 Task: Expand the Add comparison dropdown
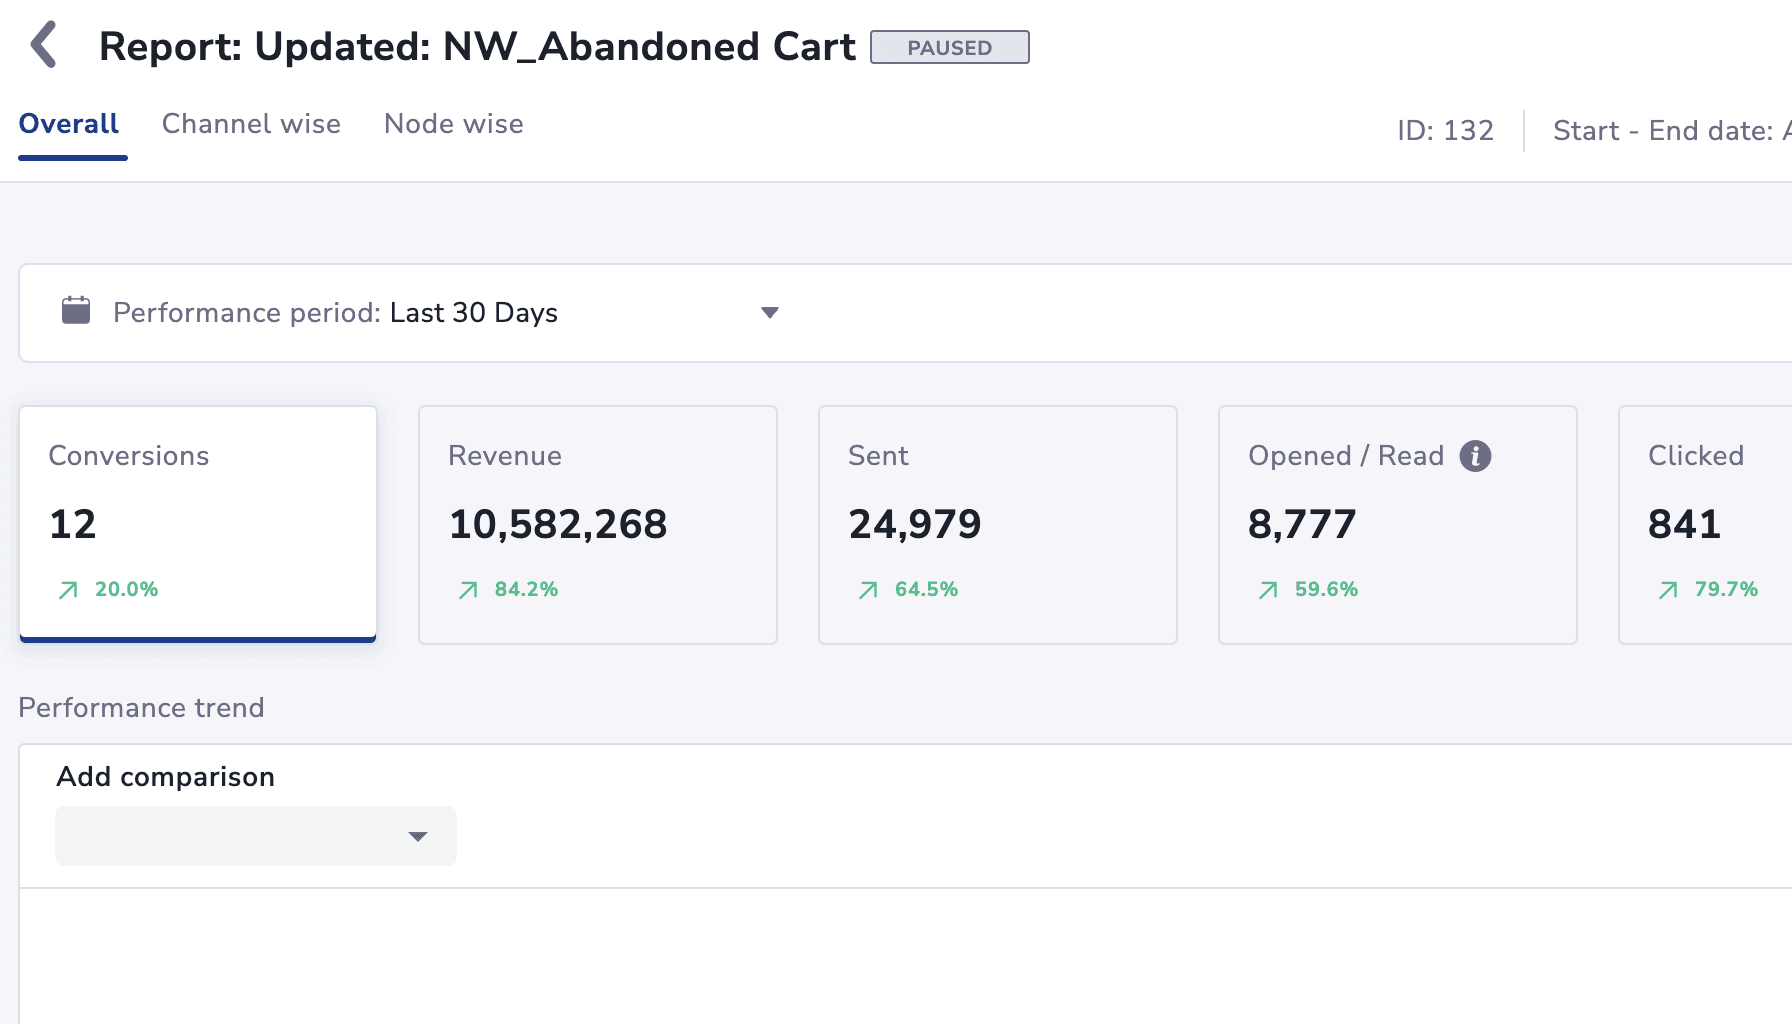click(x=256, y=836)
